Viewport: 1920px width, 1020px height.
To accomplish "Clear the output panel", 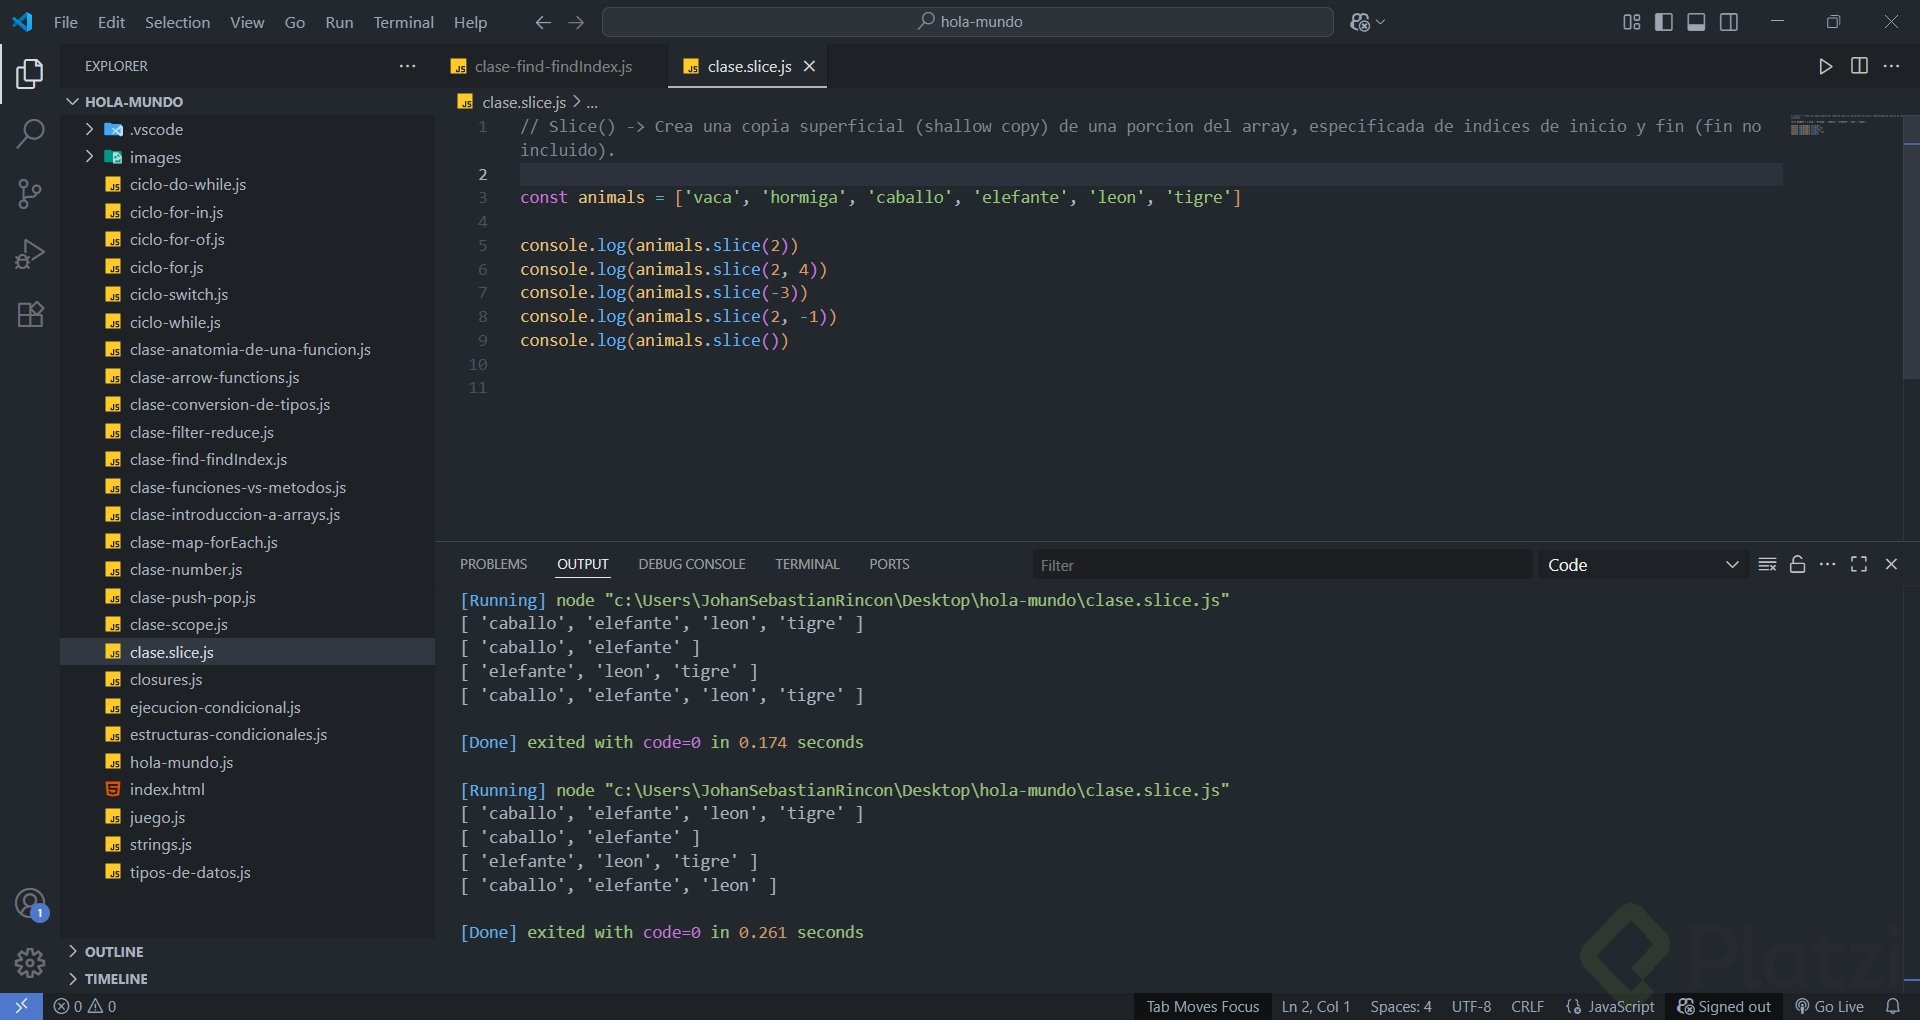I will [x=1767, y=565].
